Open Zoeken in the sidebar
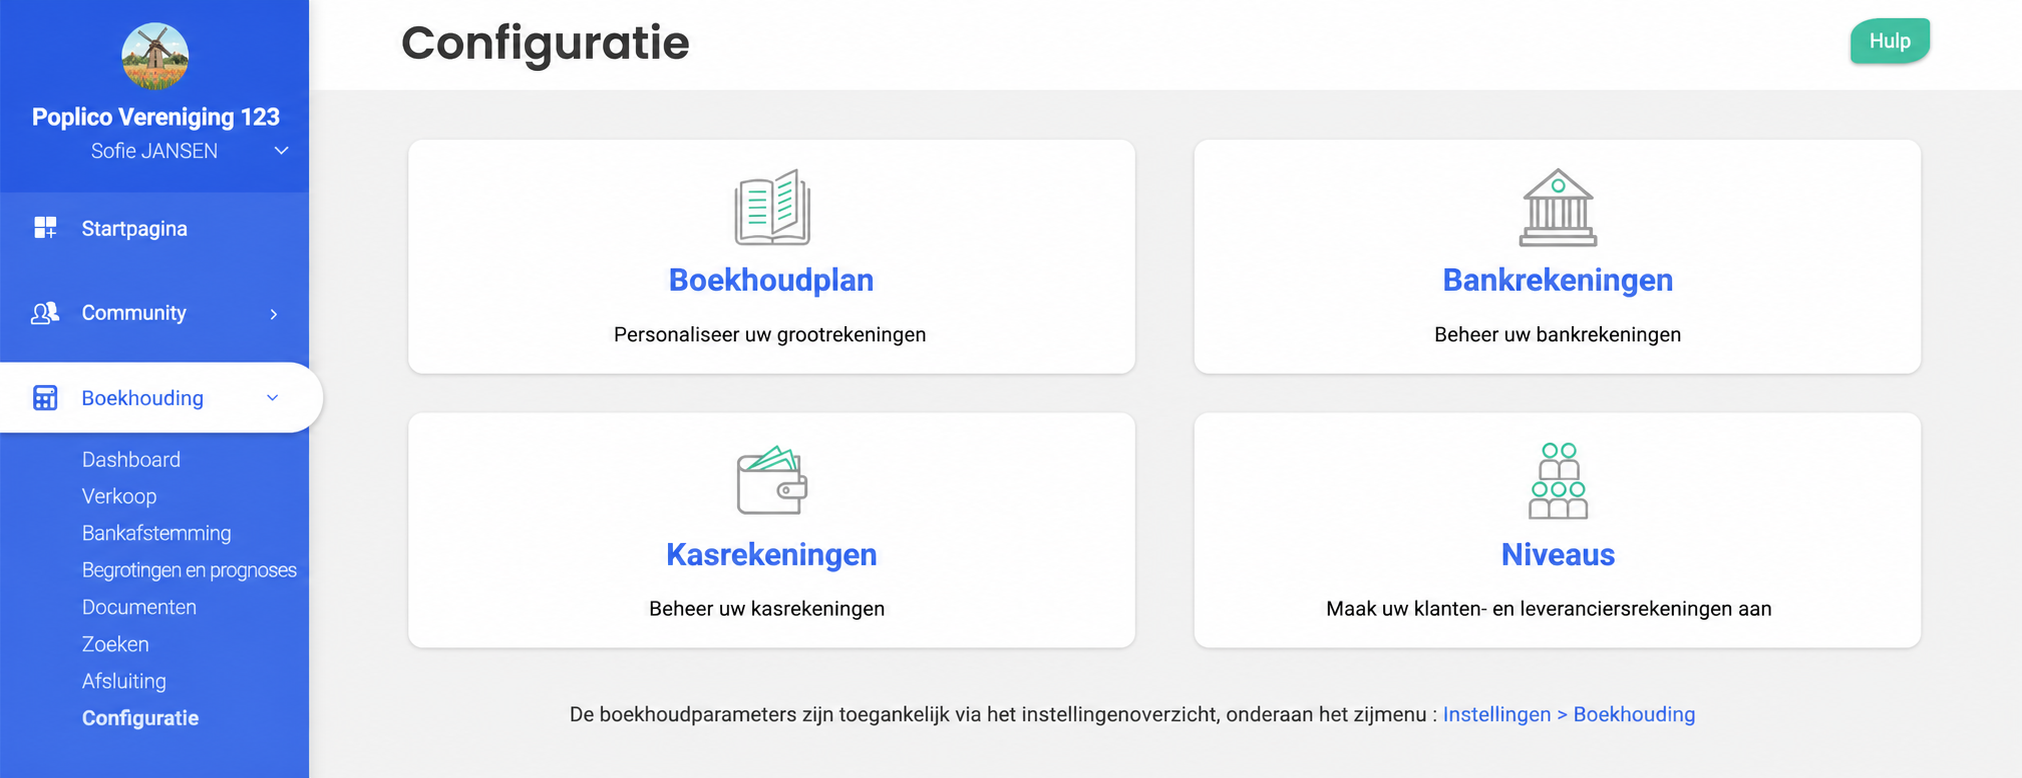The image size is (2022, 778). click(x=115, y=645)
